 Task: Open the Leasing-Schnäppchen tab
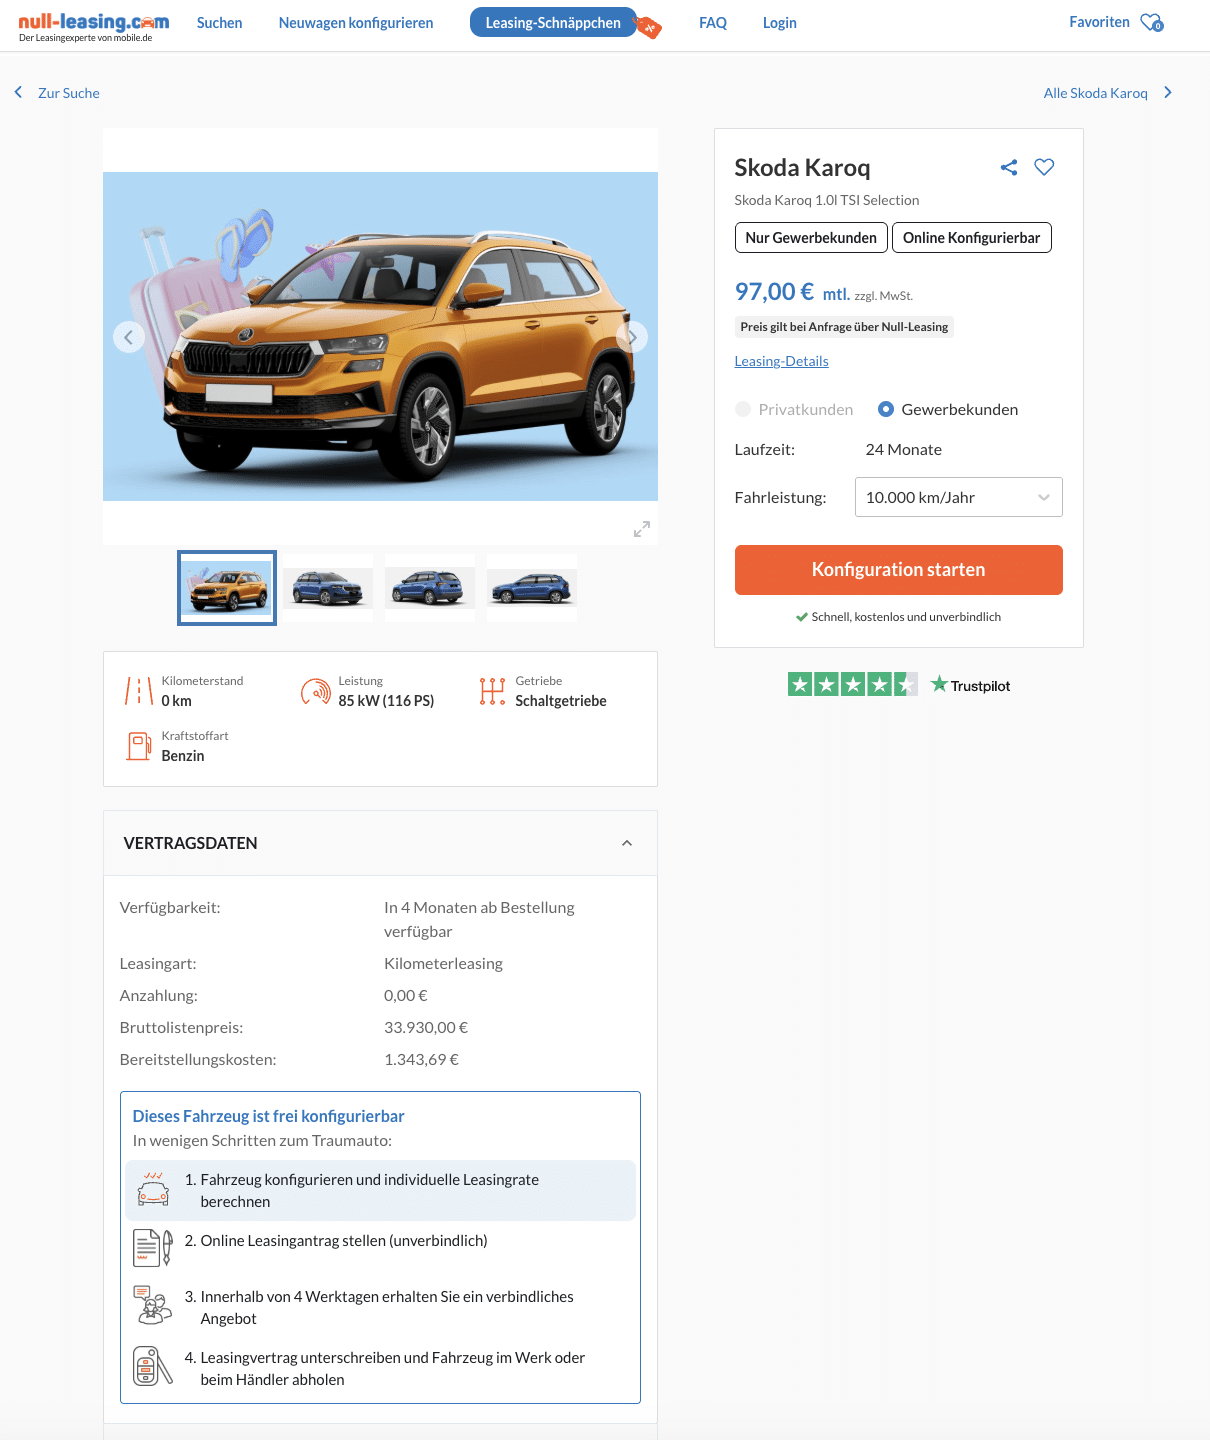(553, 22)
